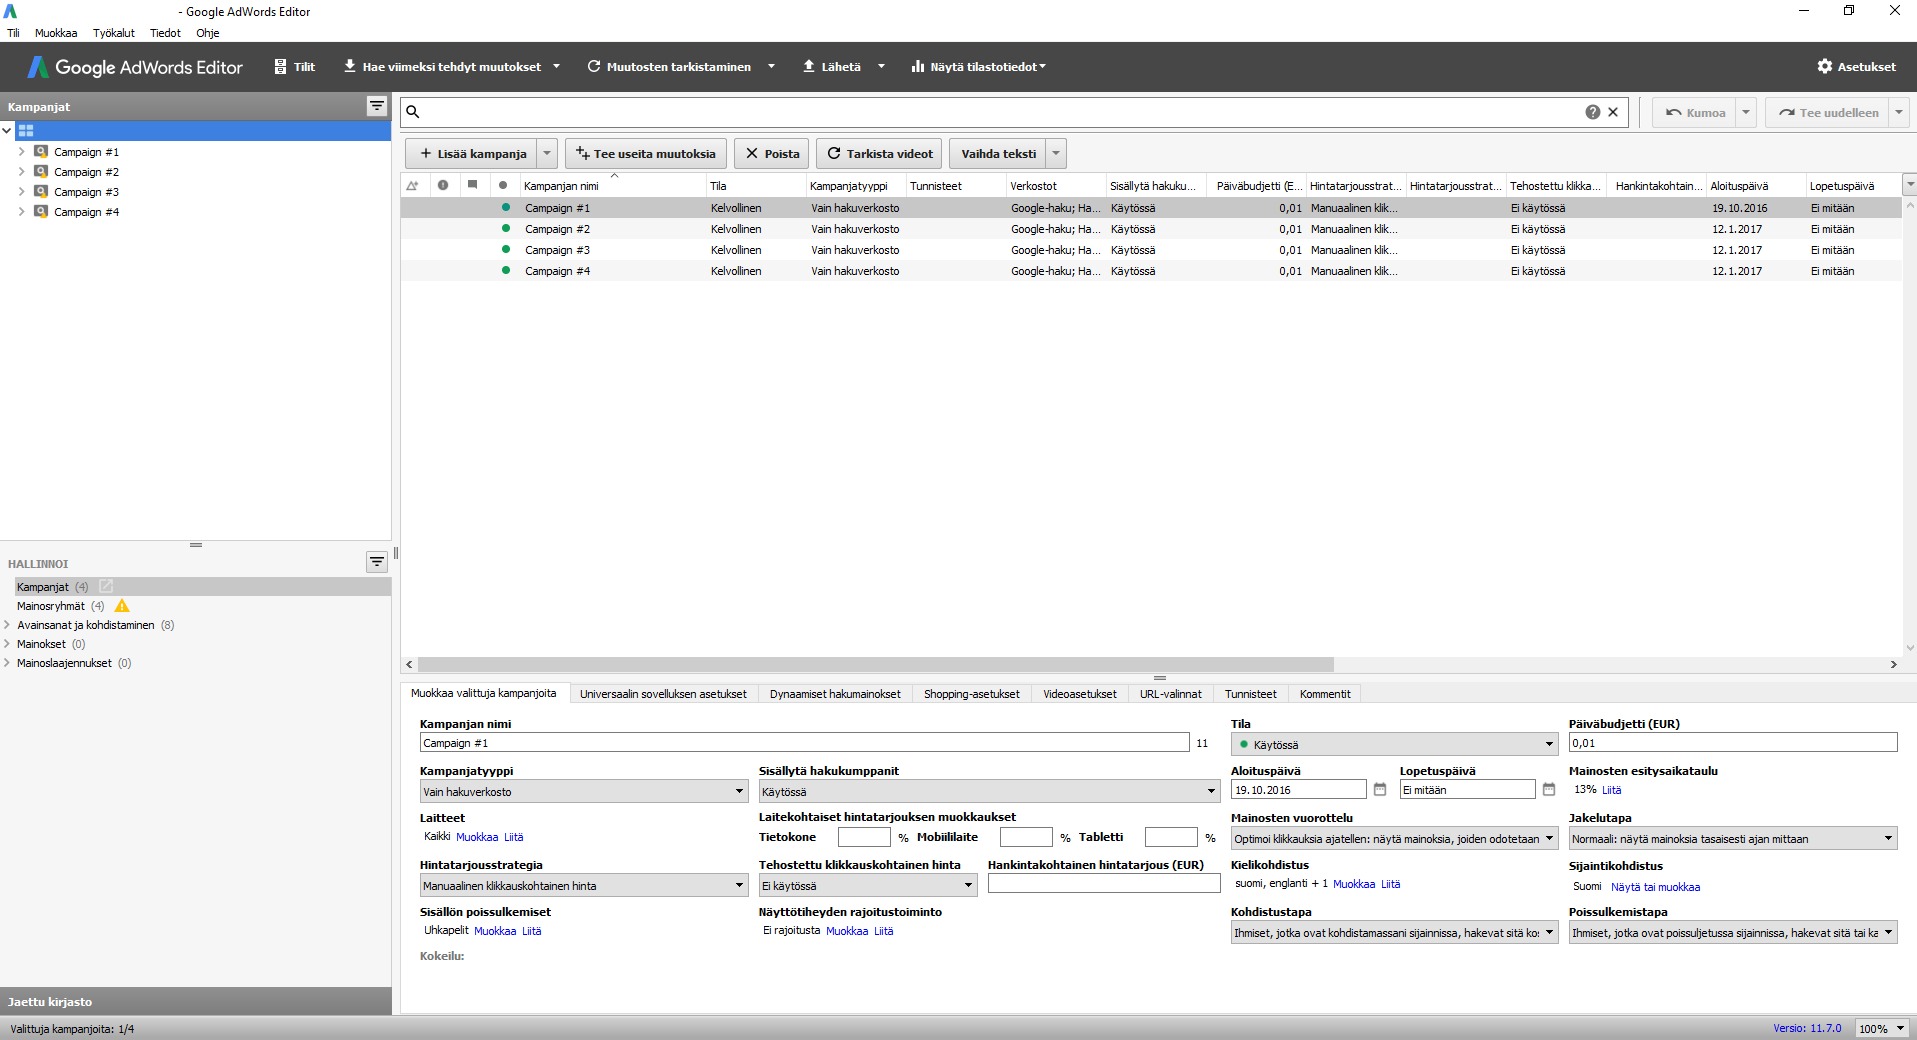Open dropdown arrow next to Hae viimeksi tehdyt muutokset
Viewport: 1917px width, 1040px height.
(x=557, y=67)
